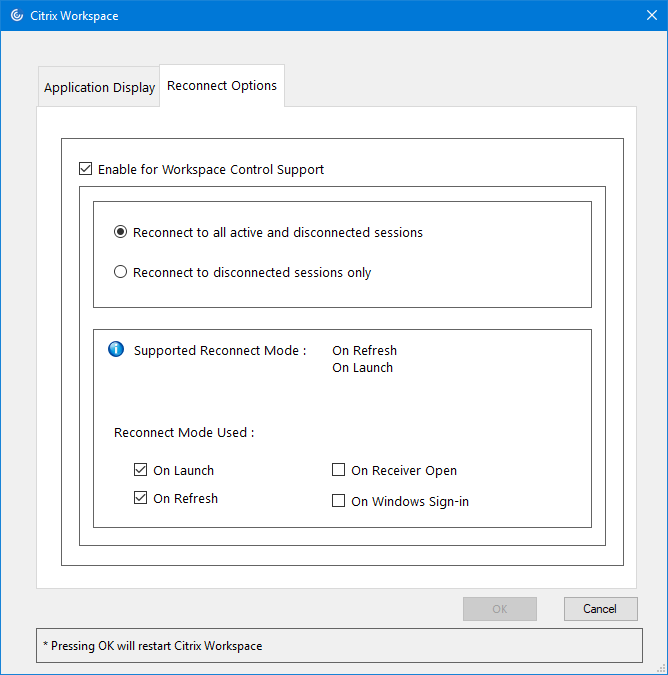Click the On Launch supported mode text
The width and height of the screenshot is (668, 675).
click(x=362, y=368)
